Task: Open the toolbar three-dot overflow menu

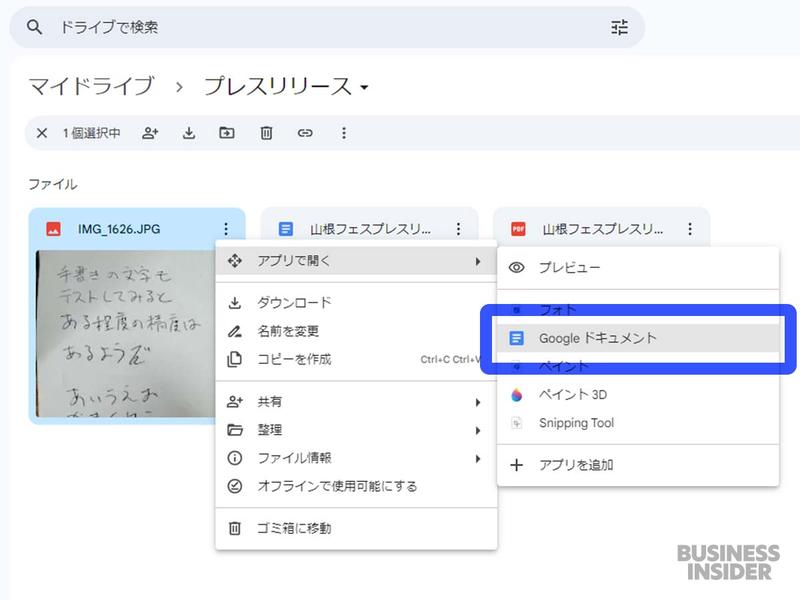Action: click(x=344, y=133)
